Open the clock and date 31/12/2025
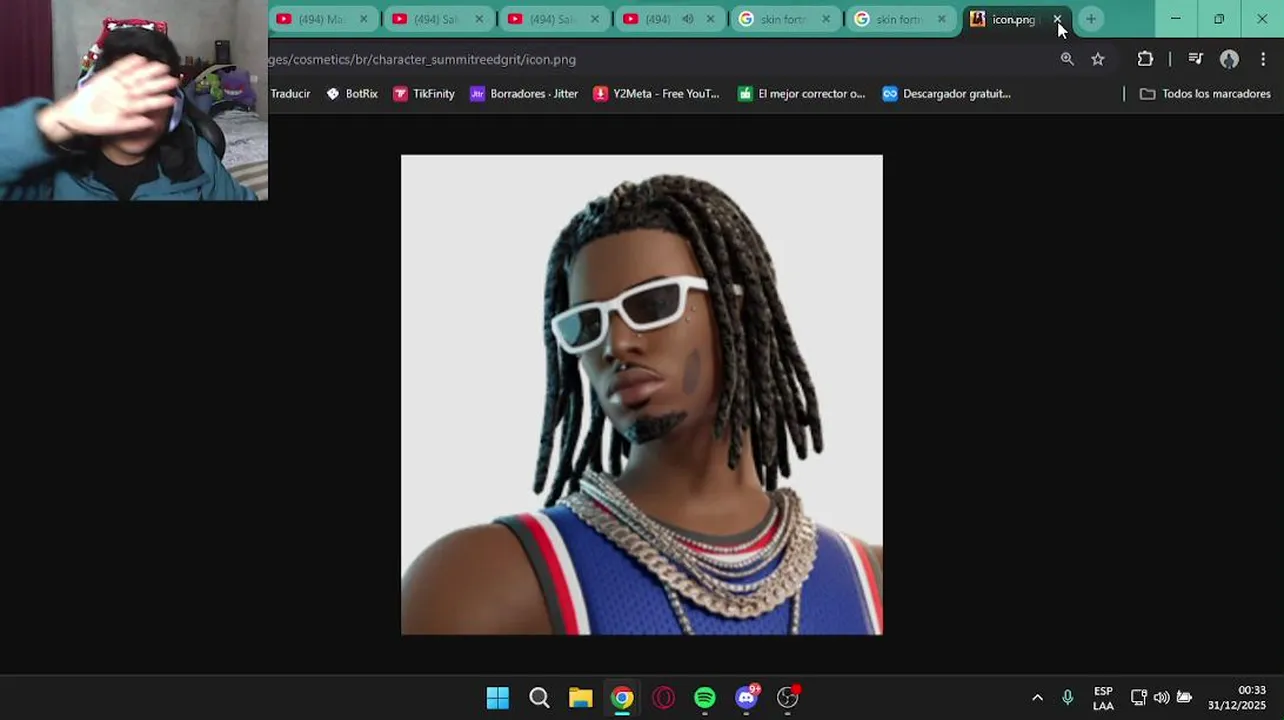Viewport: 1284px width, 720px height. [1238, 698]
